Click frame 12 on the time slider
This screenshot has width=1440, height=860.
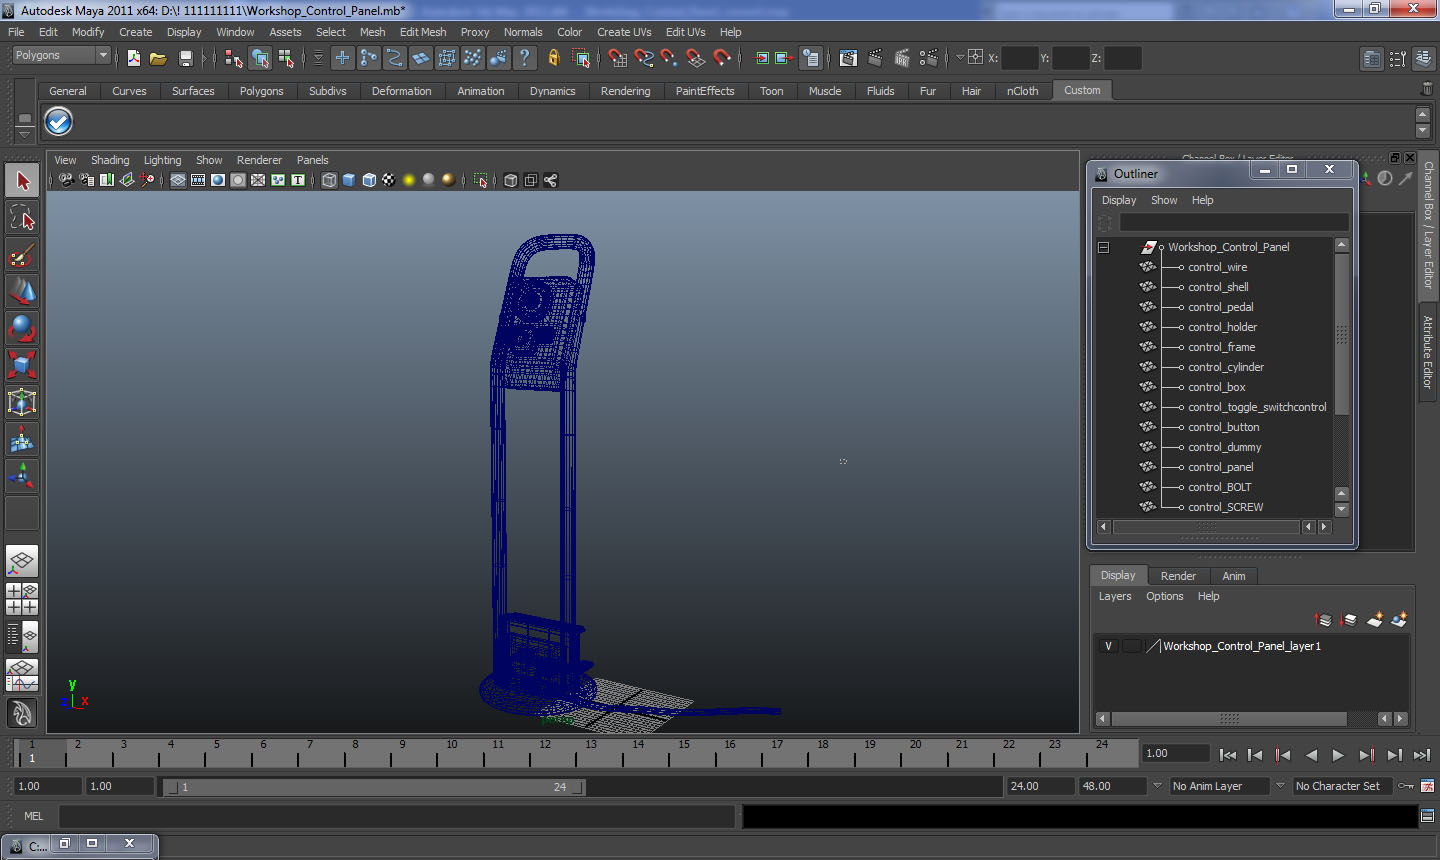[x=545, y=753]
